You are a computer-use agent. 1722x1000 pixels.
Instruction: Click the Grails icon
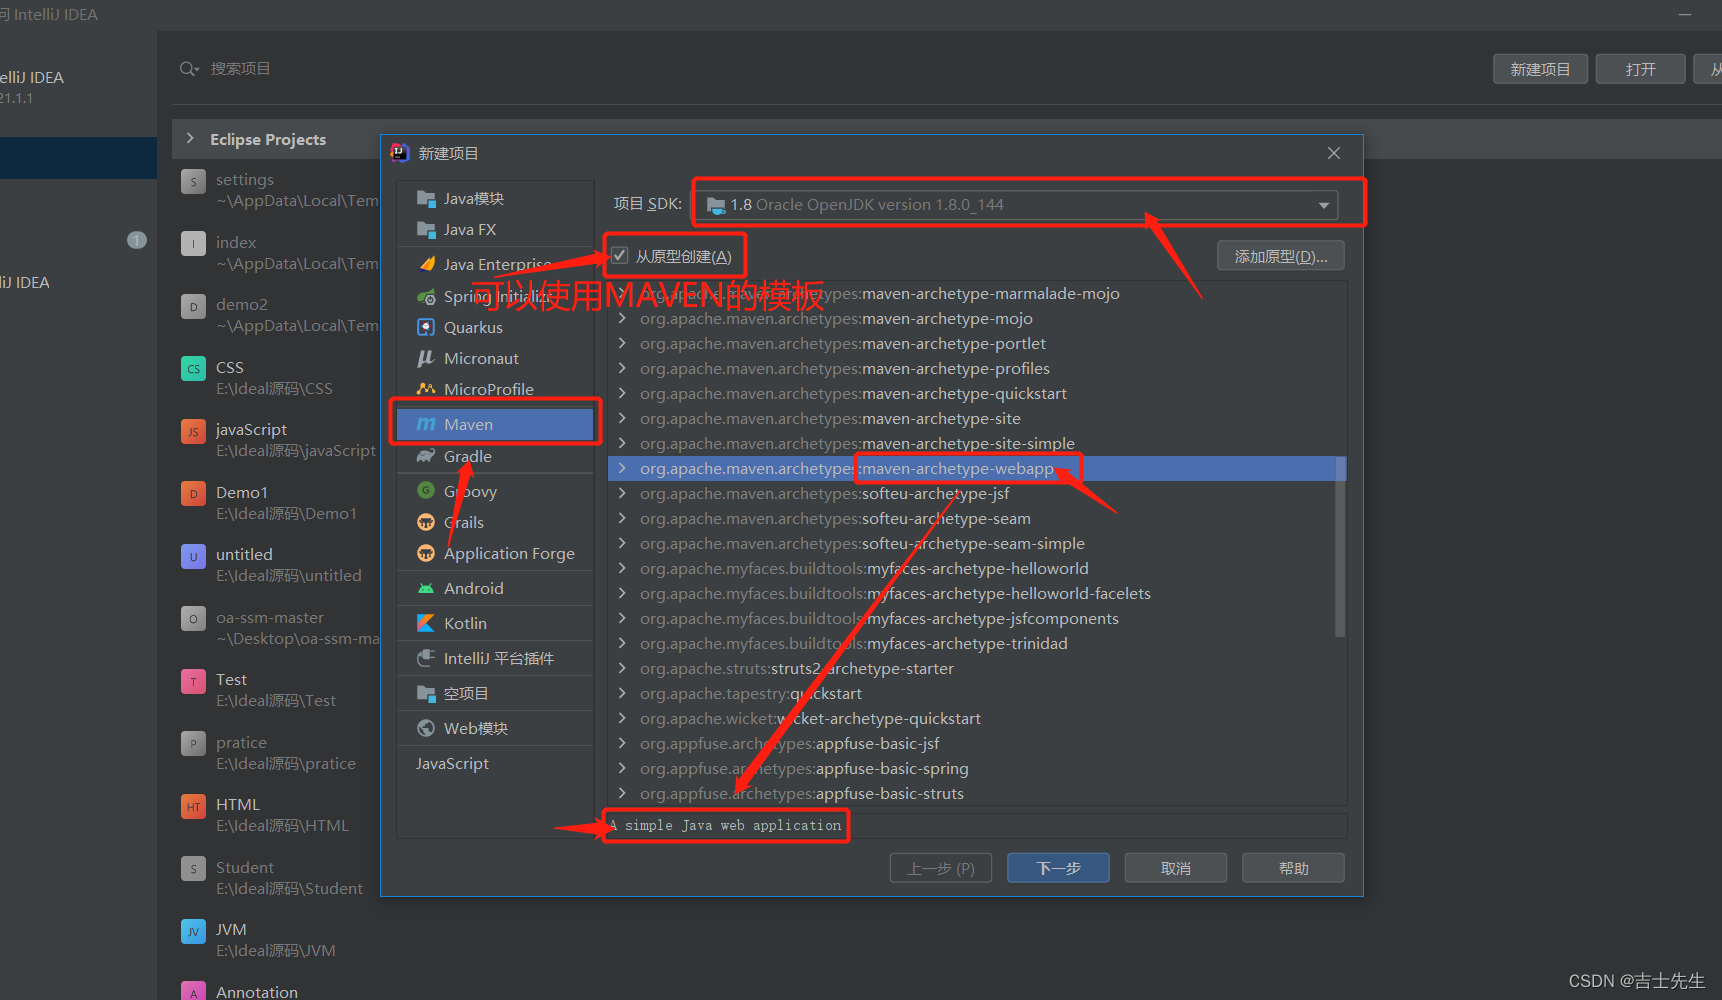pyautogui.click(x=426, y=522)
